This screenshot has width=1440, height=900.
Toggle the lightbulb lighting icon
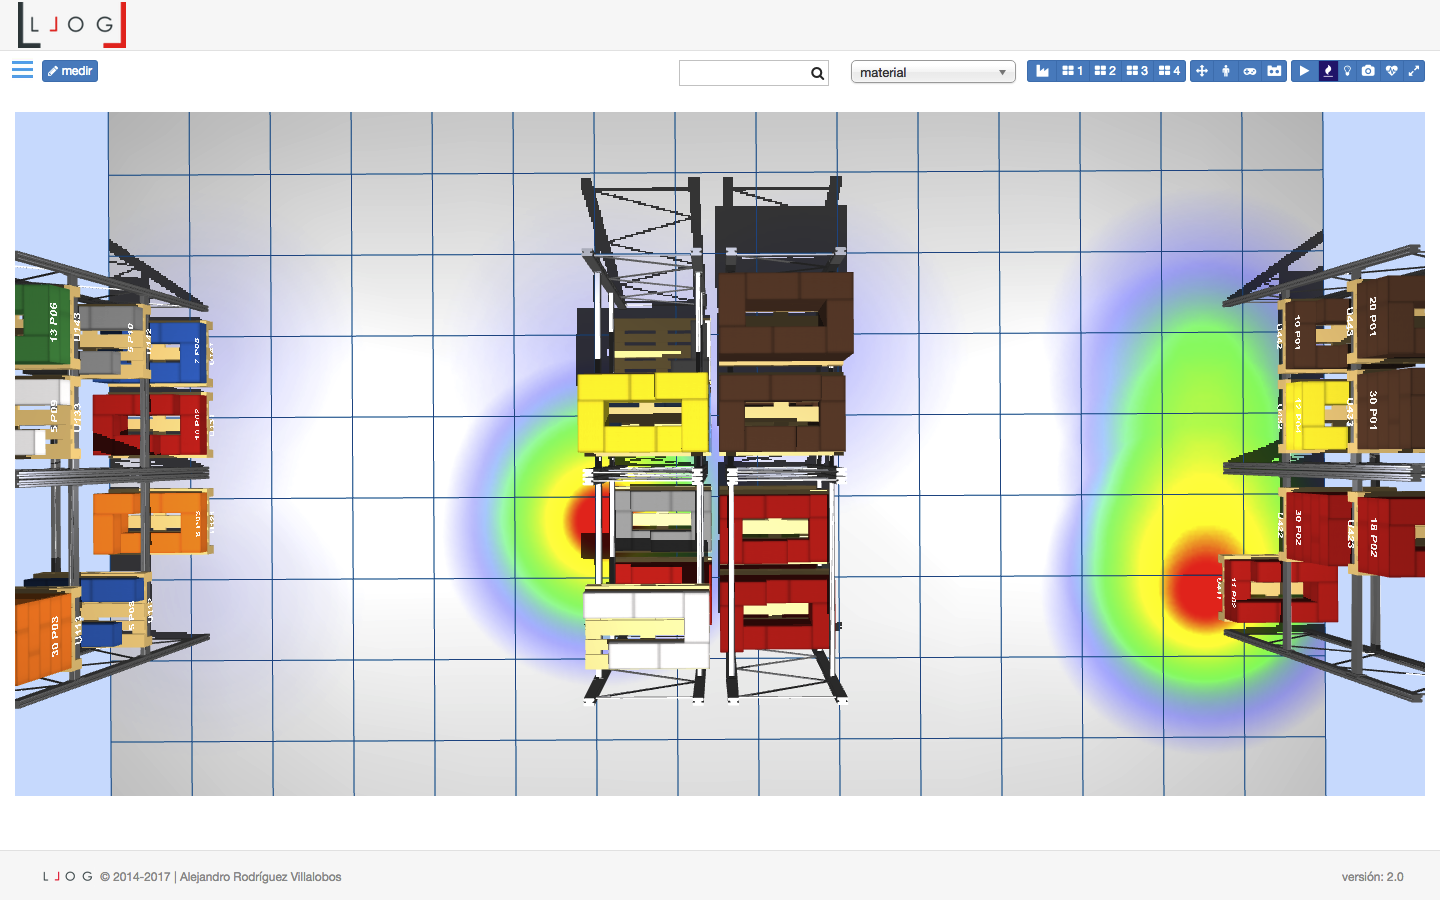[1348, 71]
